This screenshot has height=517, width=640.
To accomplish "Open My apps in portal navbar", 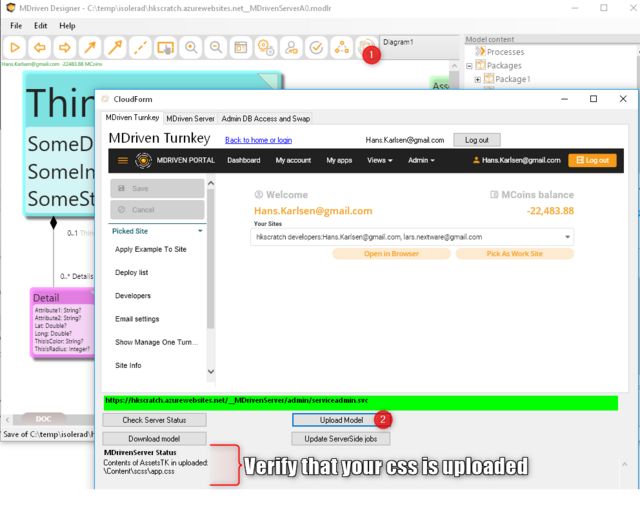I will (339, 160).
